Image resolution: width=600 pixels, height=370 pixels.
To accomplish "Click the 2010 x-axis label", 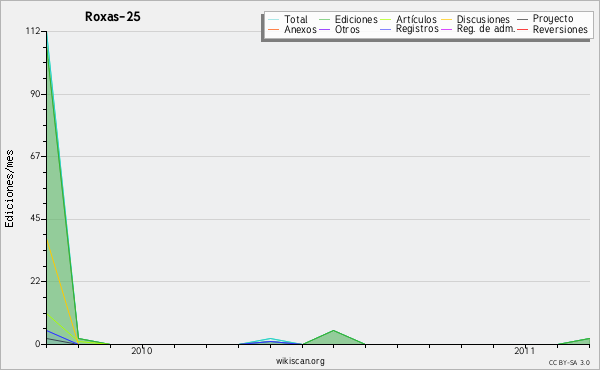I will pos(142,351).
